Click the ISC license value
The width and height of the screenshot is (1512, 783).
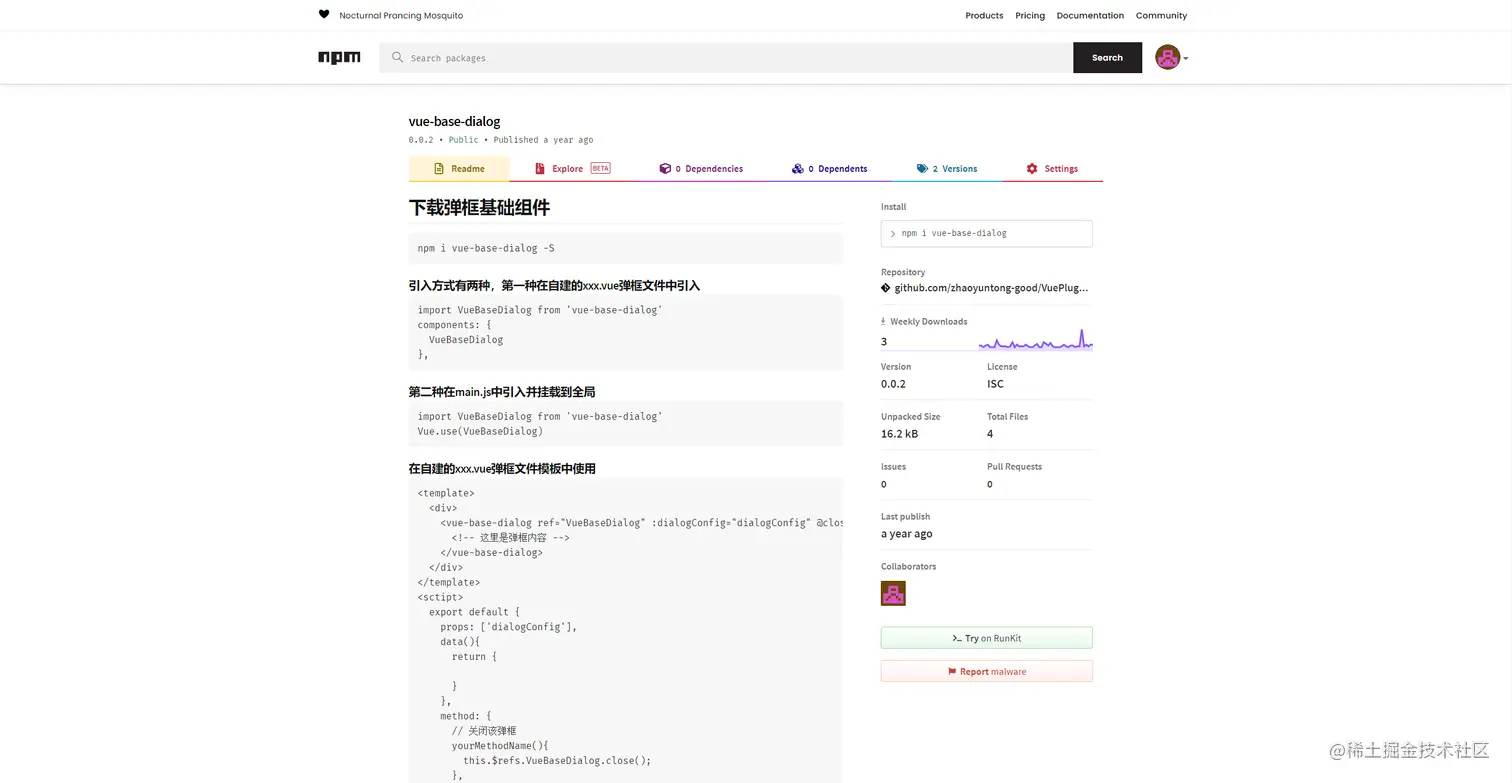click(995, 384)
